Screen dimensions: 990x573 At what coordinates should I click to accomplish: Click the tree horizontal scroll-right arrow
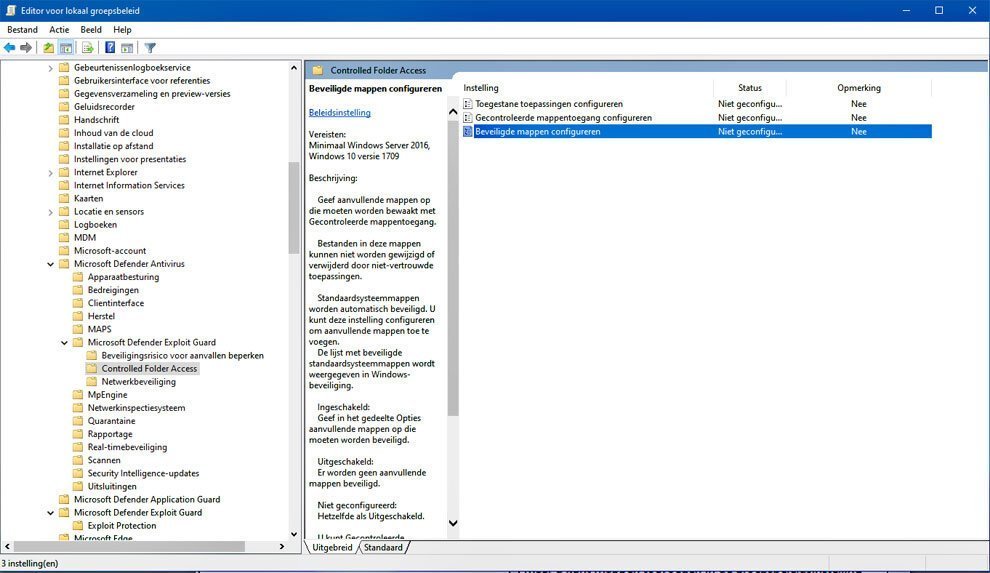point(282,546)
